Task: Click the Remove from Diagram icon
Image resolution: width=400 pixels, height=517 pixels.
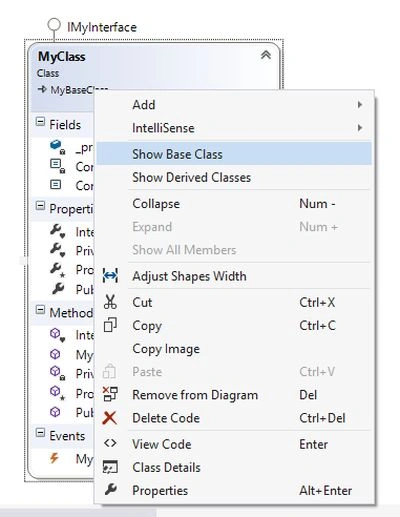Action: click(110, 394)
